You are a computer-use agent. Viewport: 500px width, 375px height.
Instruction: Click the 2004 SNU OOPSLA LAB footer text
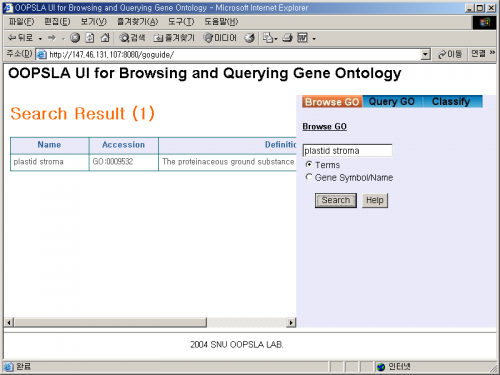[237, 345]
